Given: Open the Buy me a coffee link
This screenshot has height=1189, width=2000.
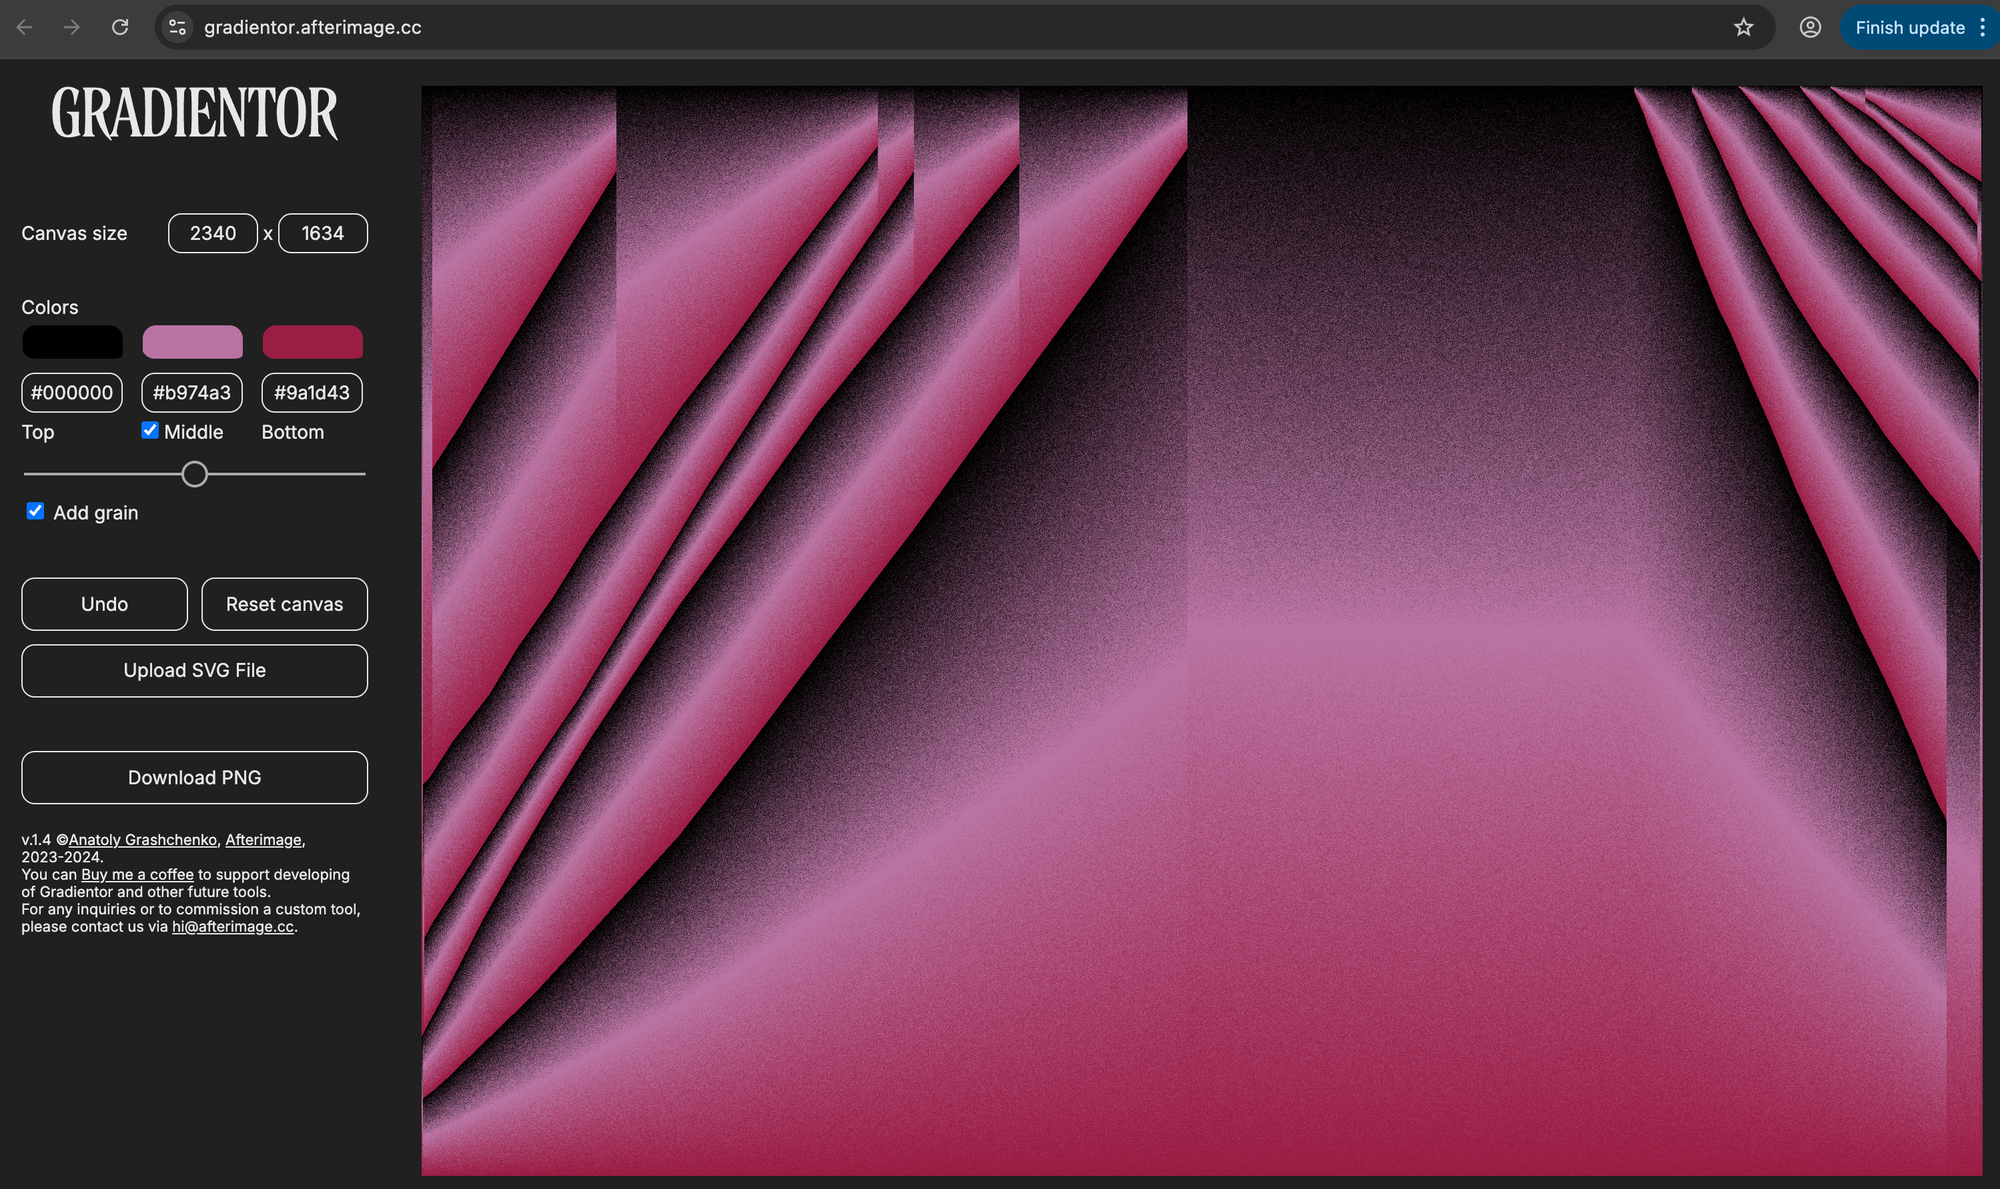Looking at the screenshot, I should (137, 874).
